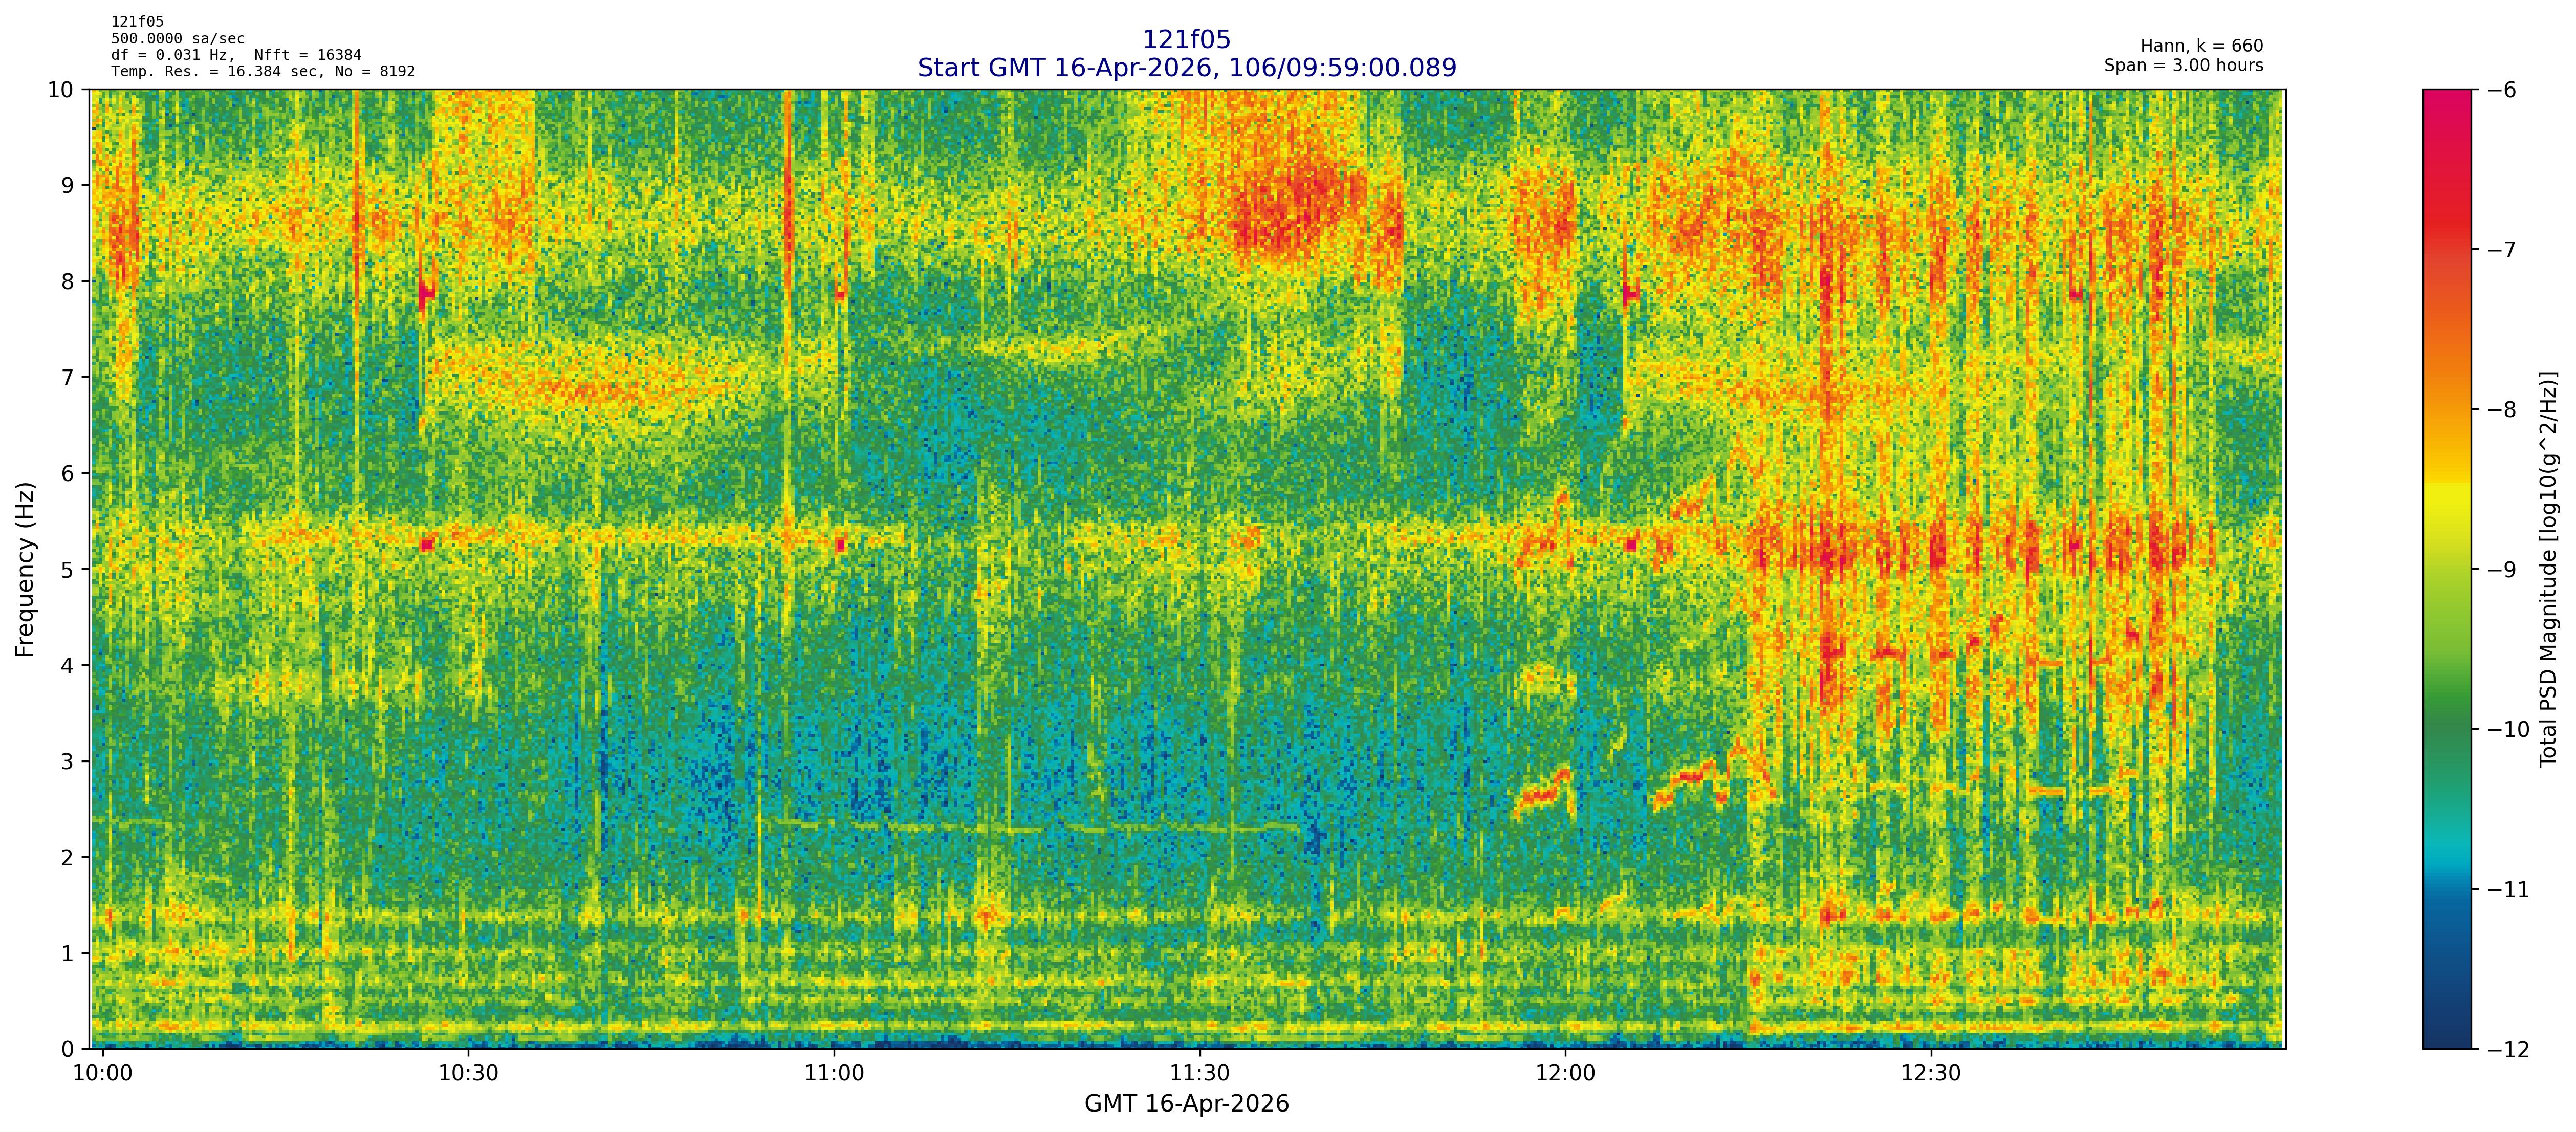
Task: Click the 'GMT 16-Apr-2026' x-axis label
Action: [x=1186, y=1104]
